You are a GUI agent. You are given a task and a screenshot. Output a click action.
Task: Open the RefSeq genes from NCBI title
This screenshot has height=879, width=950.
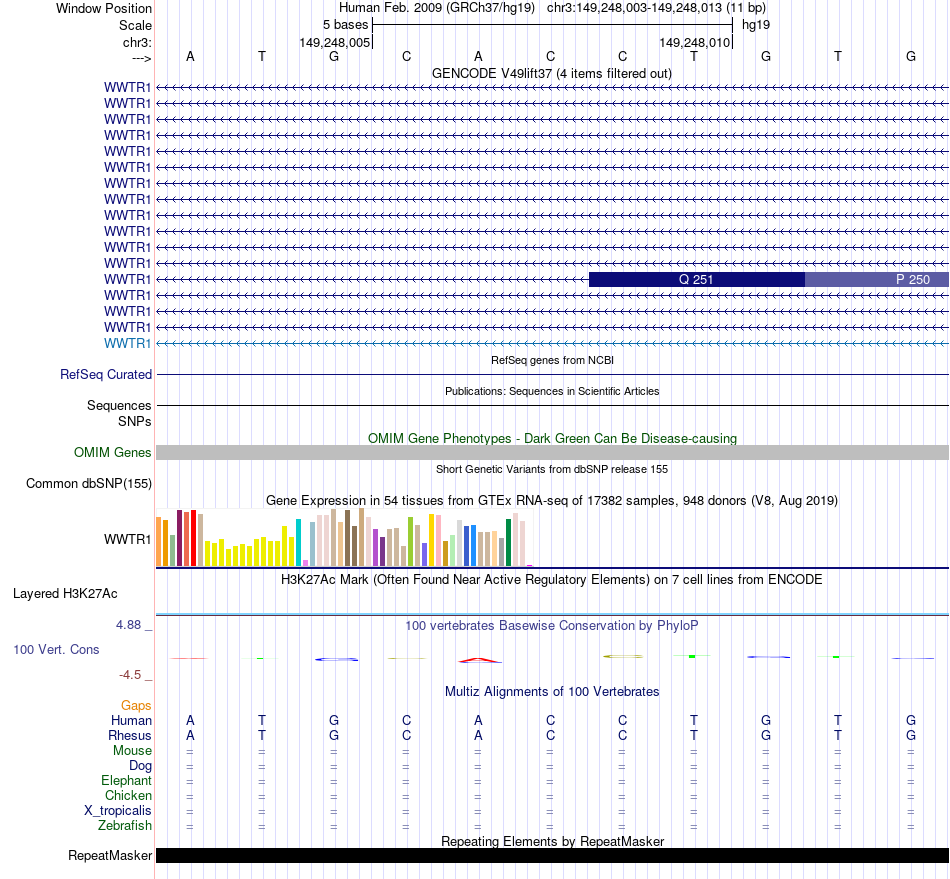point(552,360)
